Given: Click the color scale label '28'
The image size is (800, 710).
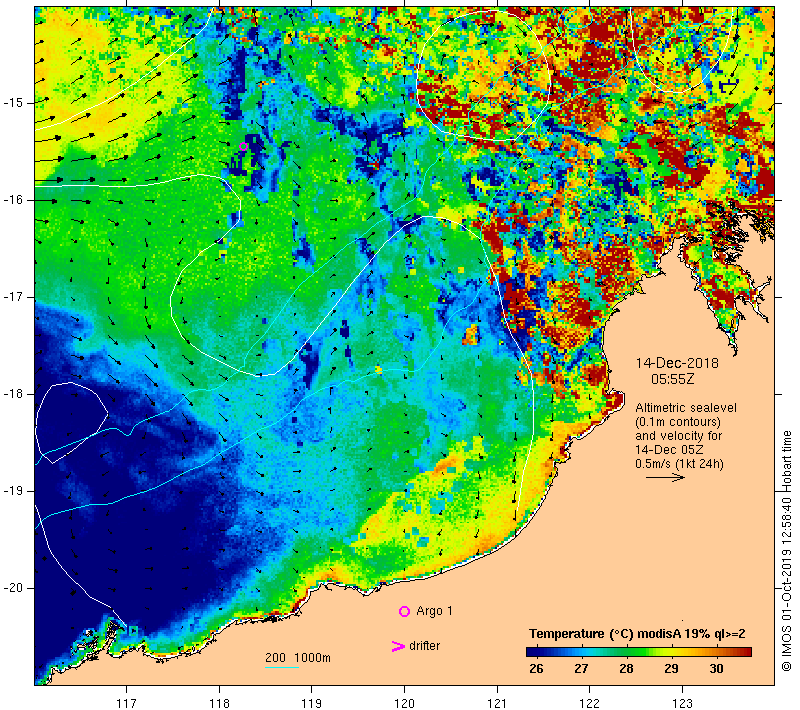Looking at the screenshot, I should coord(626,669).
